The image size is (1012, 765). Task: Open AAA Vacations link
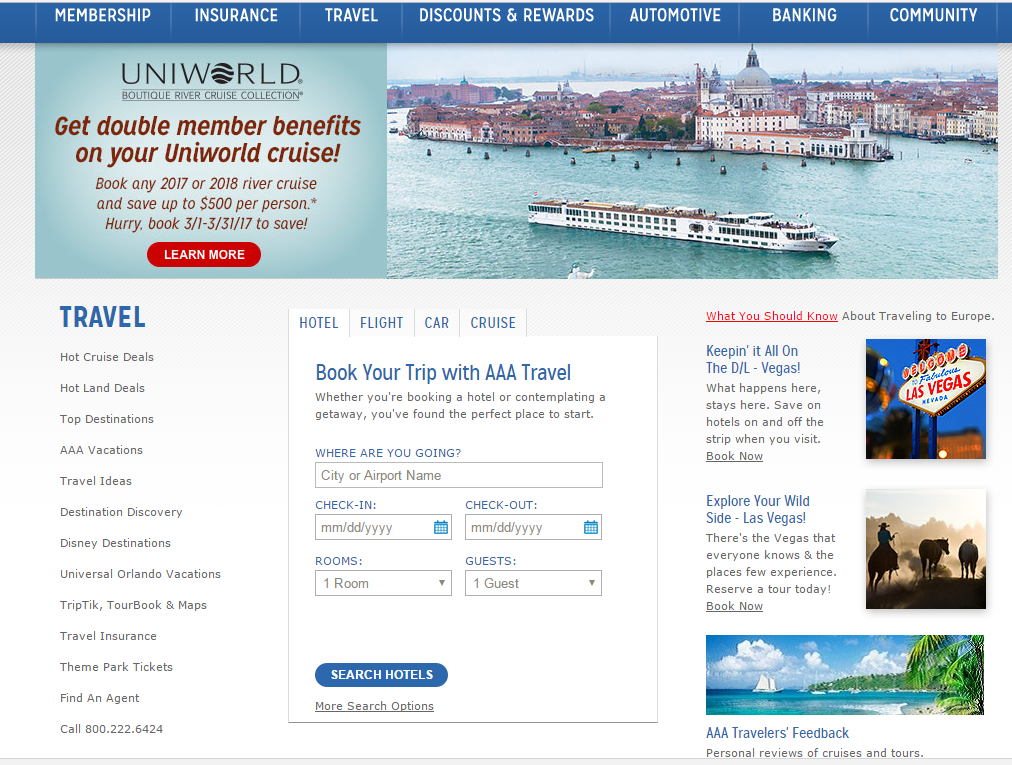[101, 450]
